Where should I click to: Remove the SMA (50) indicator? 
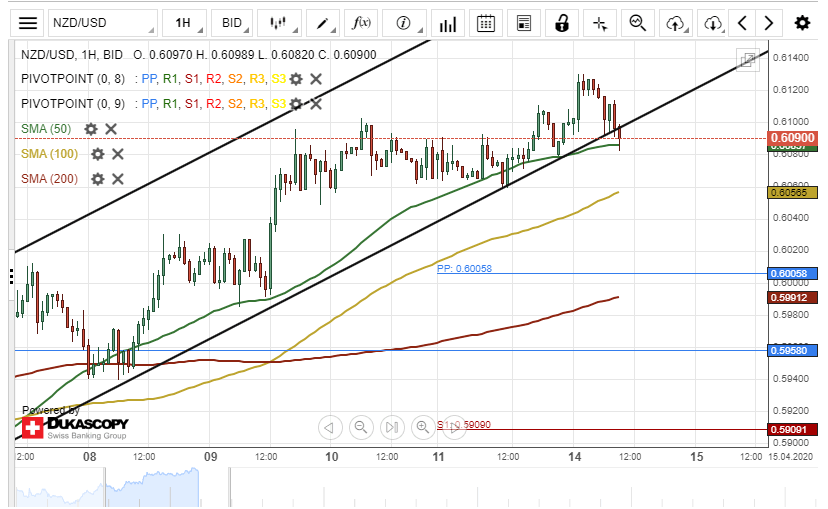111,129
